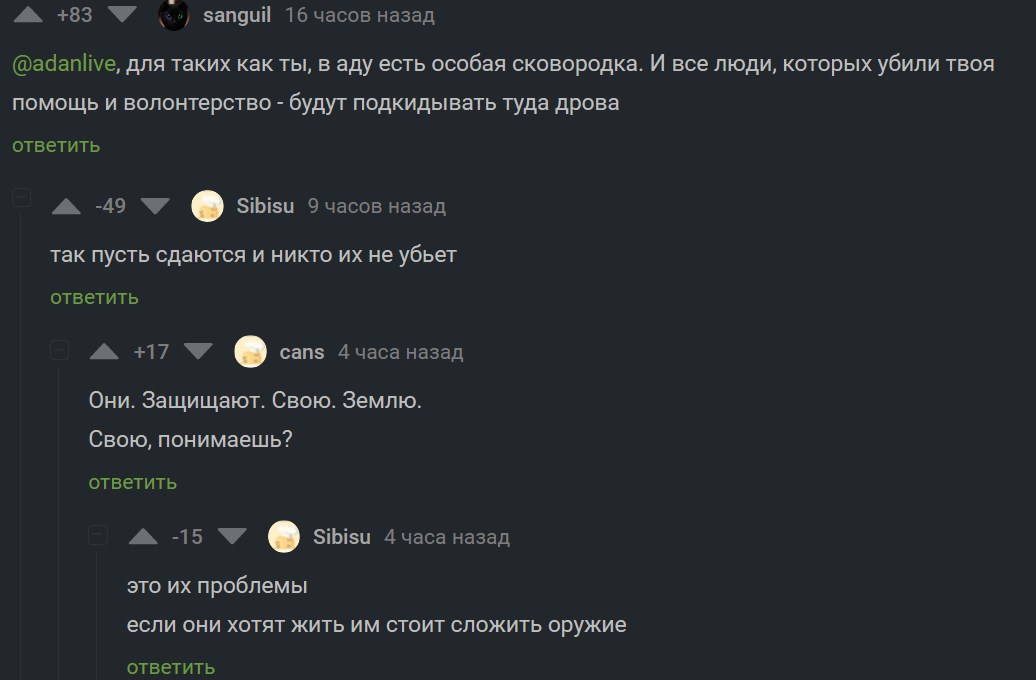Screen dimensions: 1036x680
Task: Collapse the cans comment thread
Action: [x=59, y=350]
